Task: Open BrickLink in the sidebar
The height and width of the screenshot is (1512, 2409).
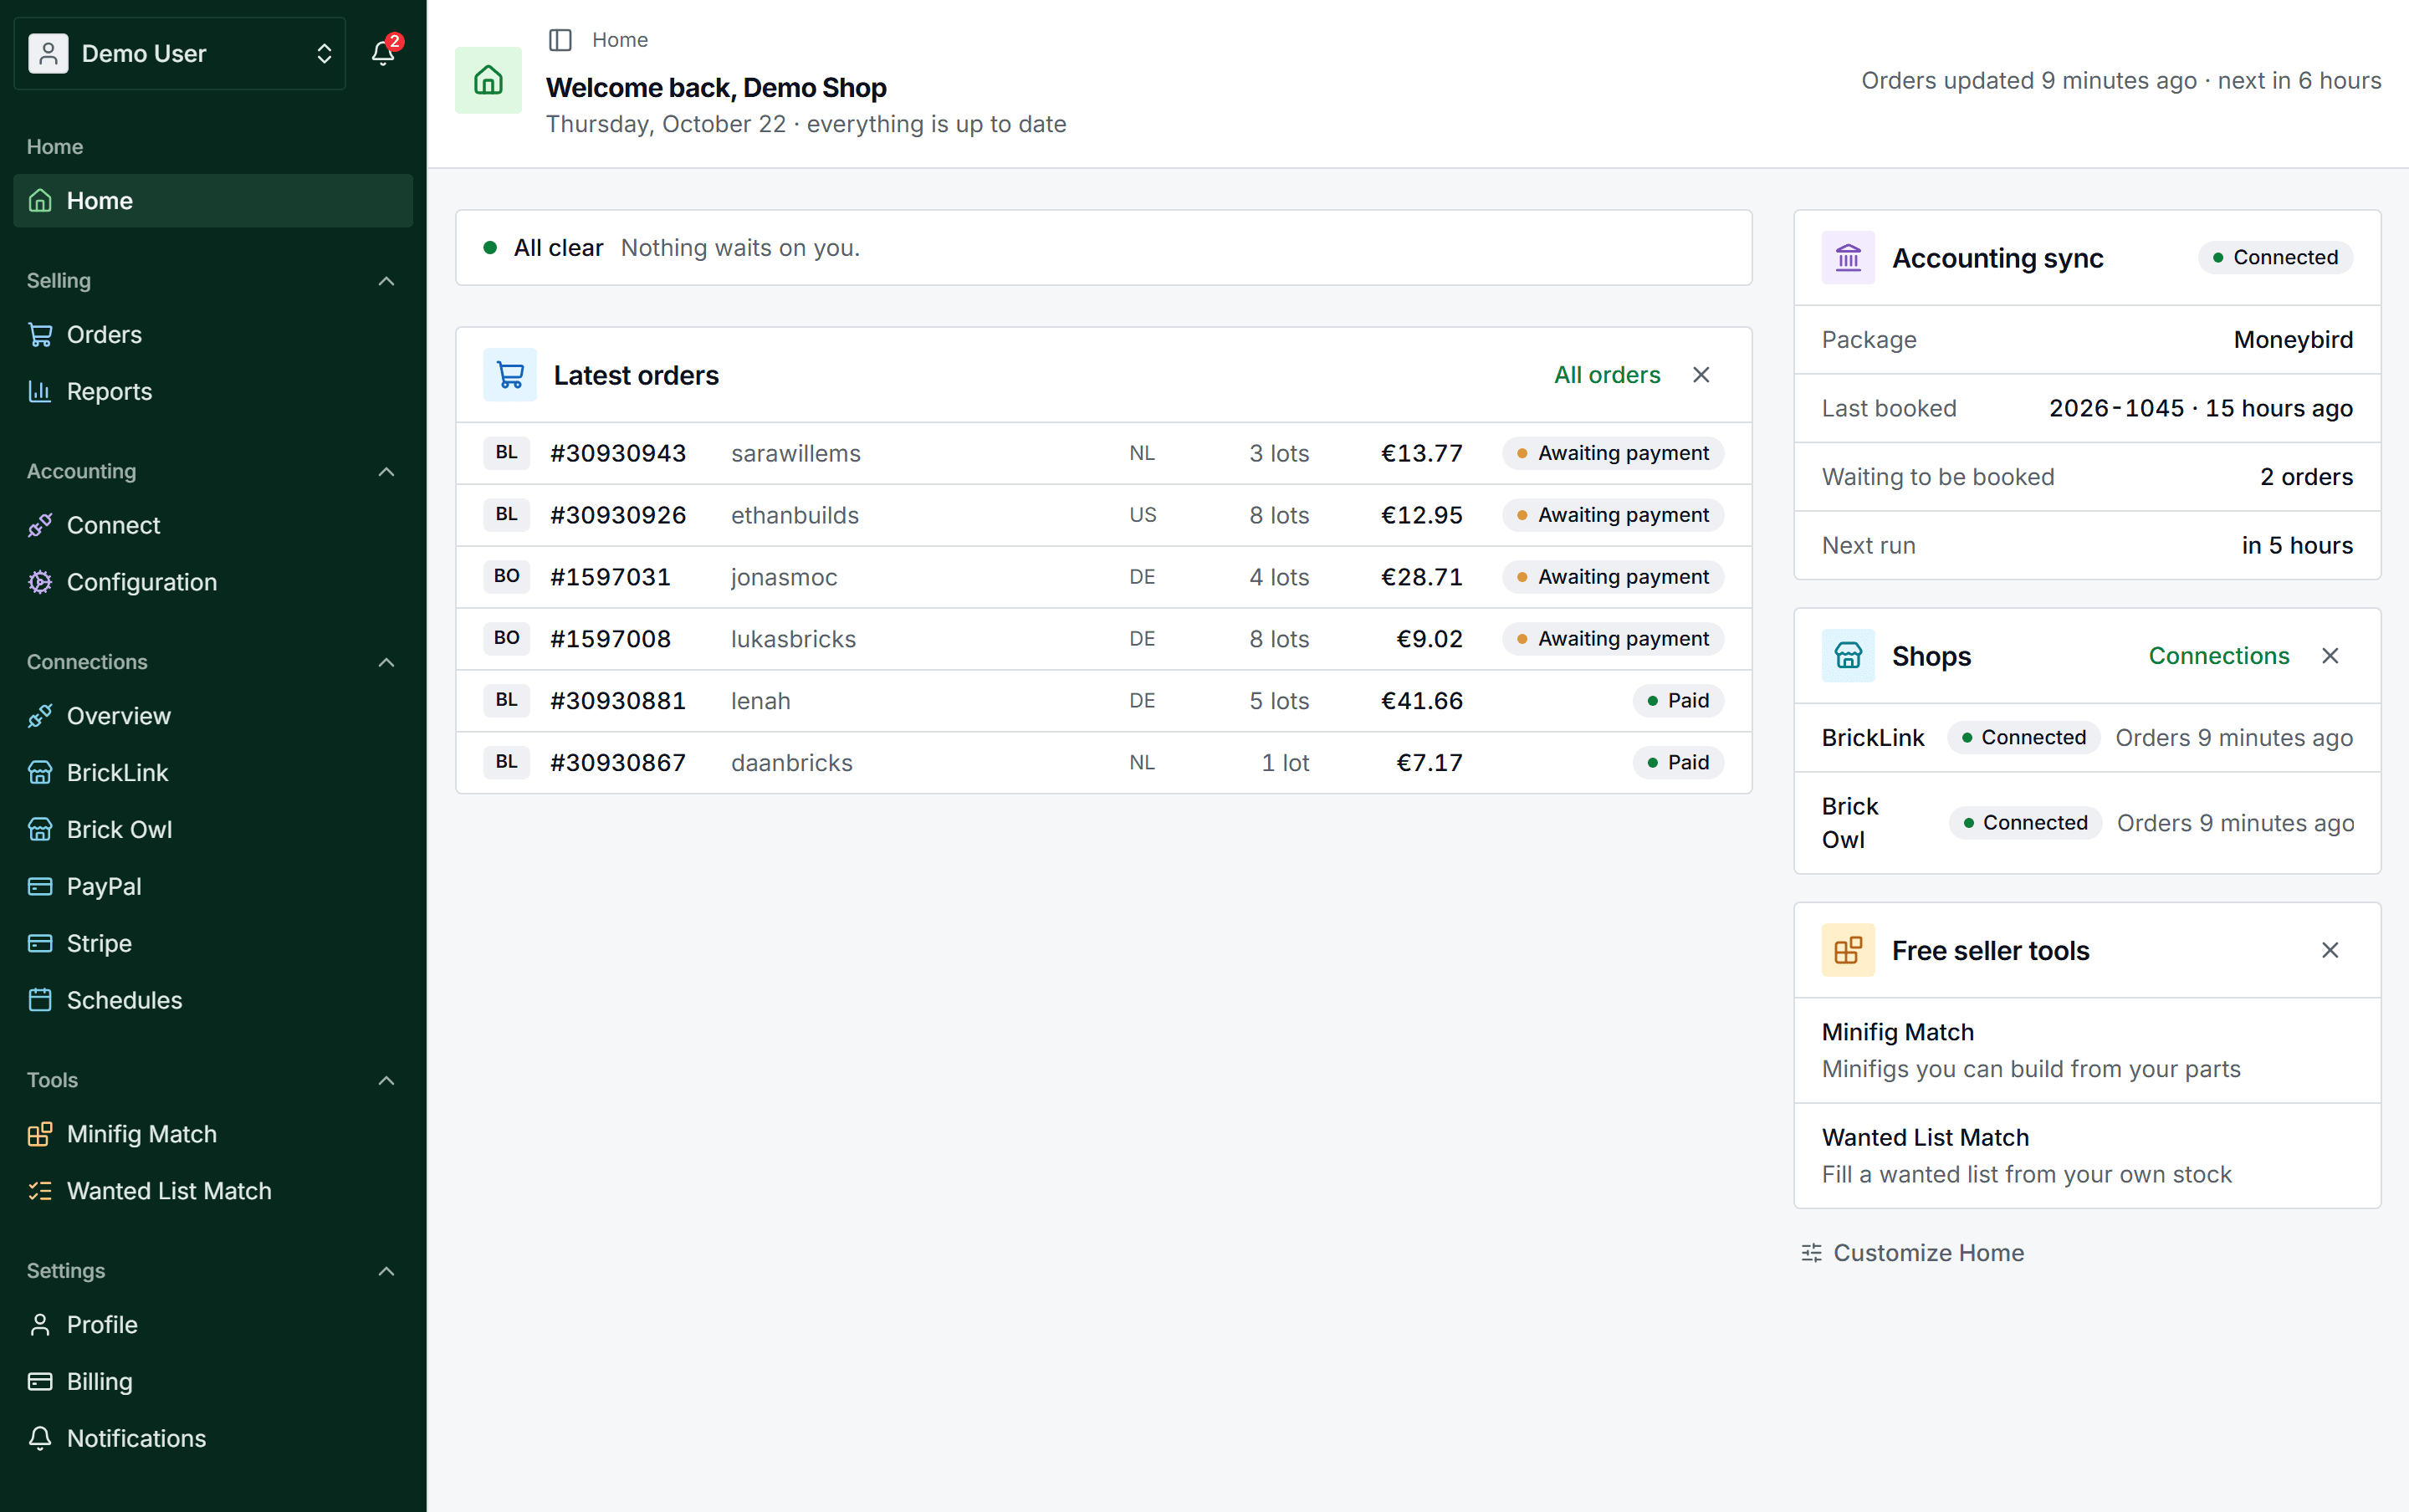Action: pos(213,773)
